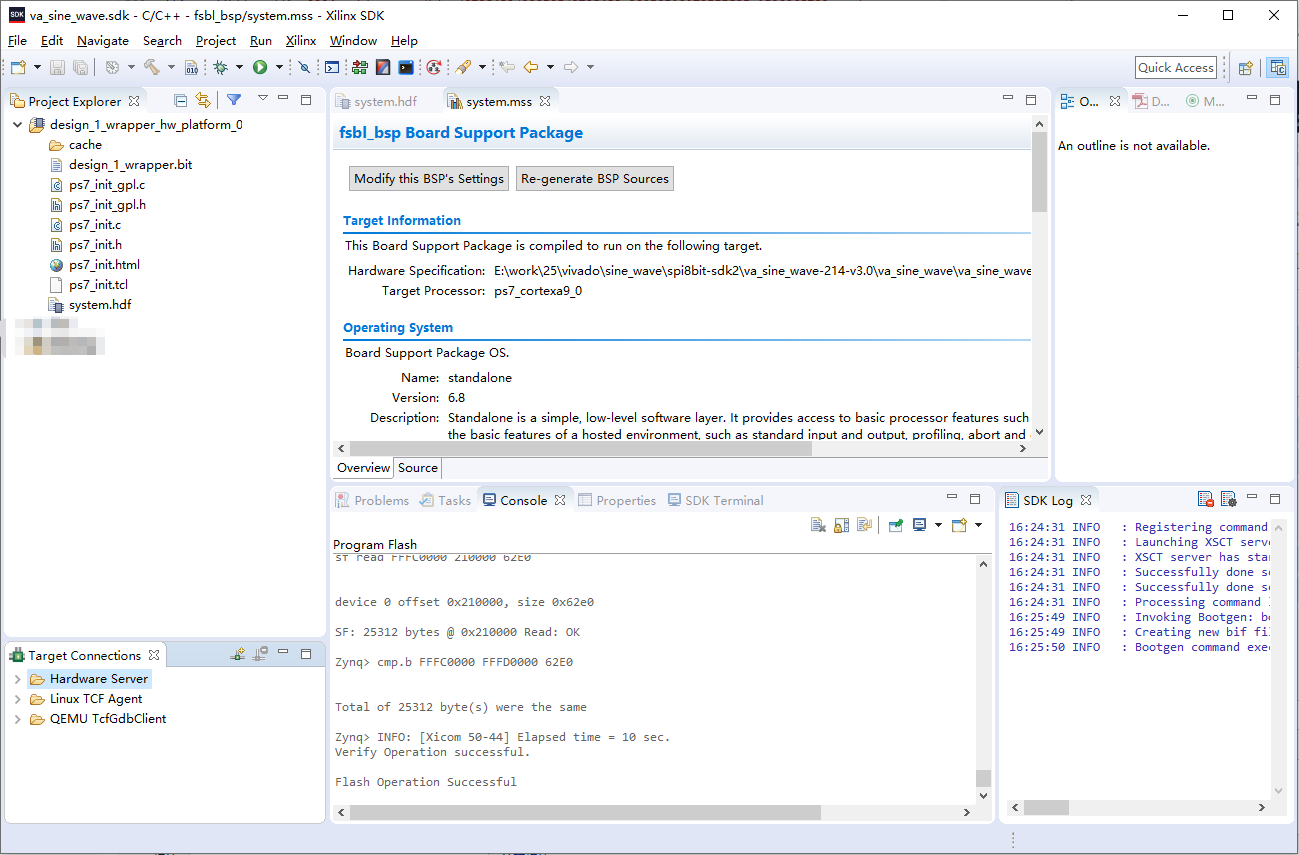Screen dimensions: 1299x855
Task: Open the C/C++ perspective icon
Action: click(1278, 68)
